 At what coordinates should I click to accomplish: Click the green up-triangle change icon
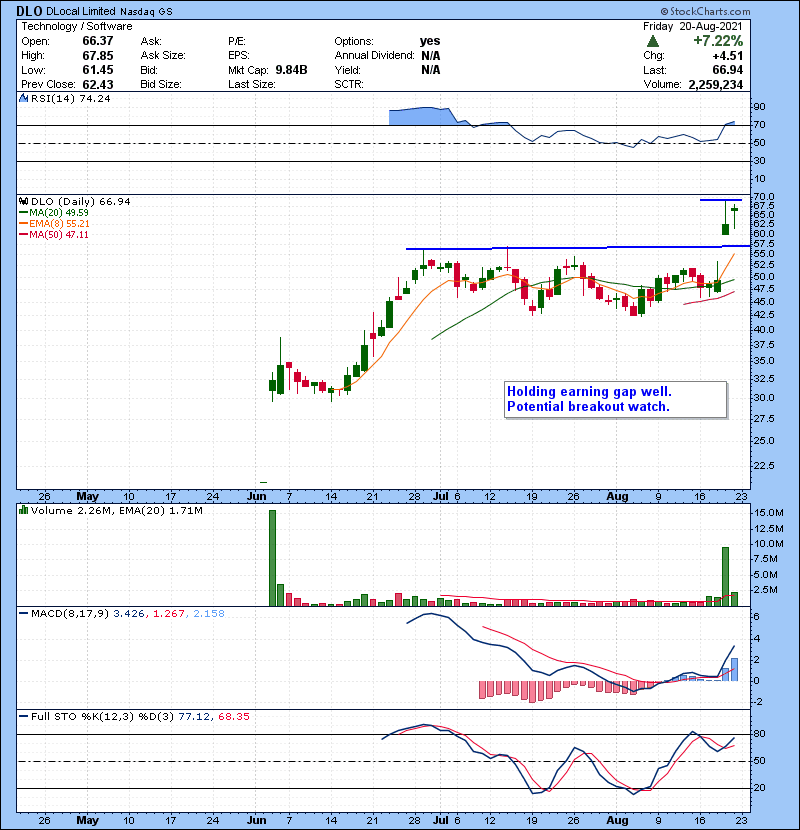[653, 41]
